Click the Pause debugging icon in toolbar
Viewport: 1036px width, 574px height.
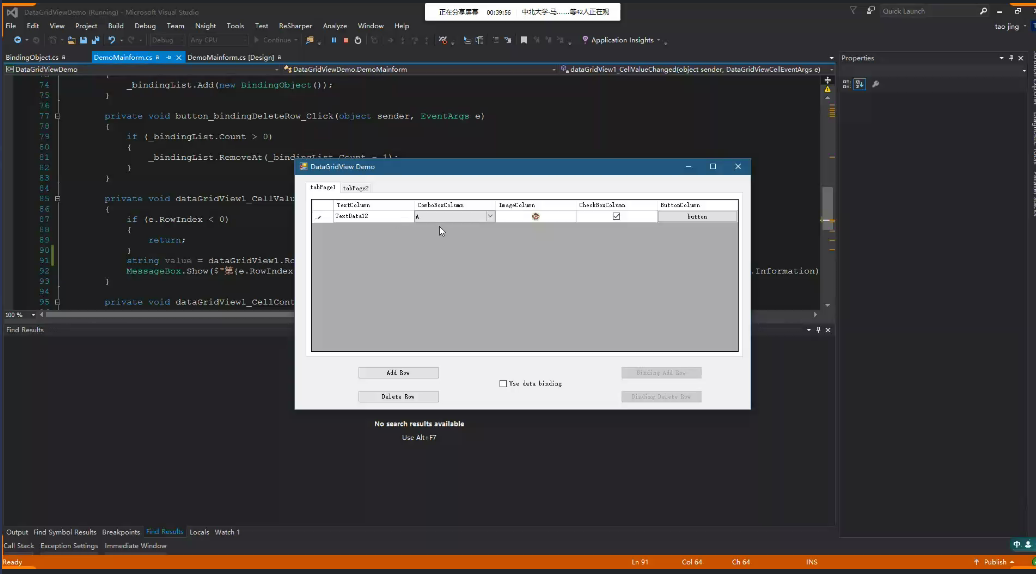[333, 40]
